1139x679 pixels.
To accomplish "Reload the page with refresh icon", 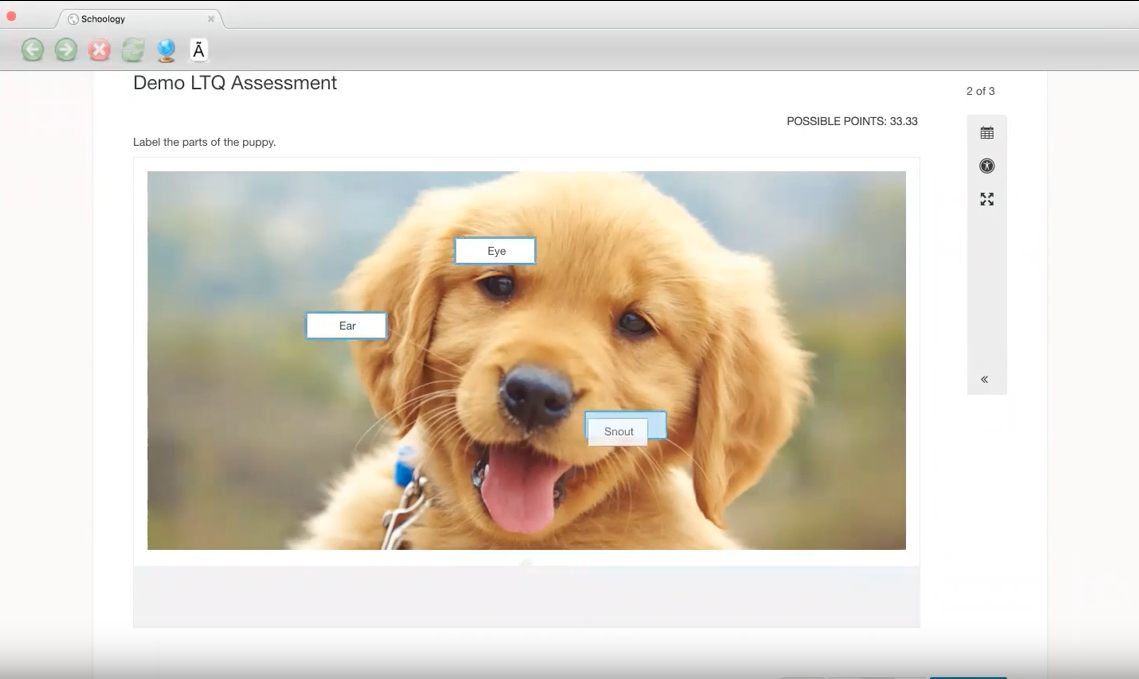I will point(133,50).
